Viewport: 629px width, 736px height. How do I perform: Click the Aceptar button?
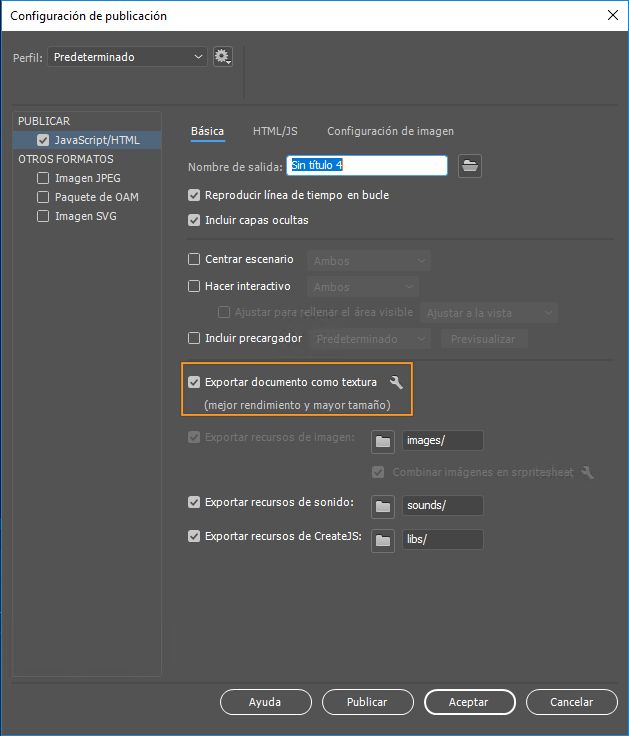click(468, 702)
